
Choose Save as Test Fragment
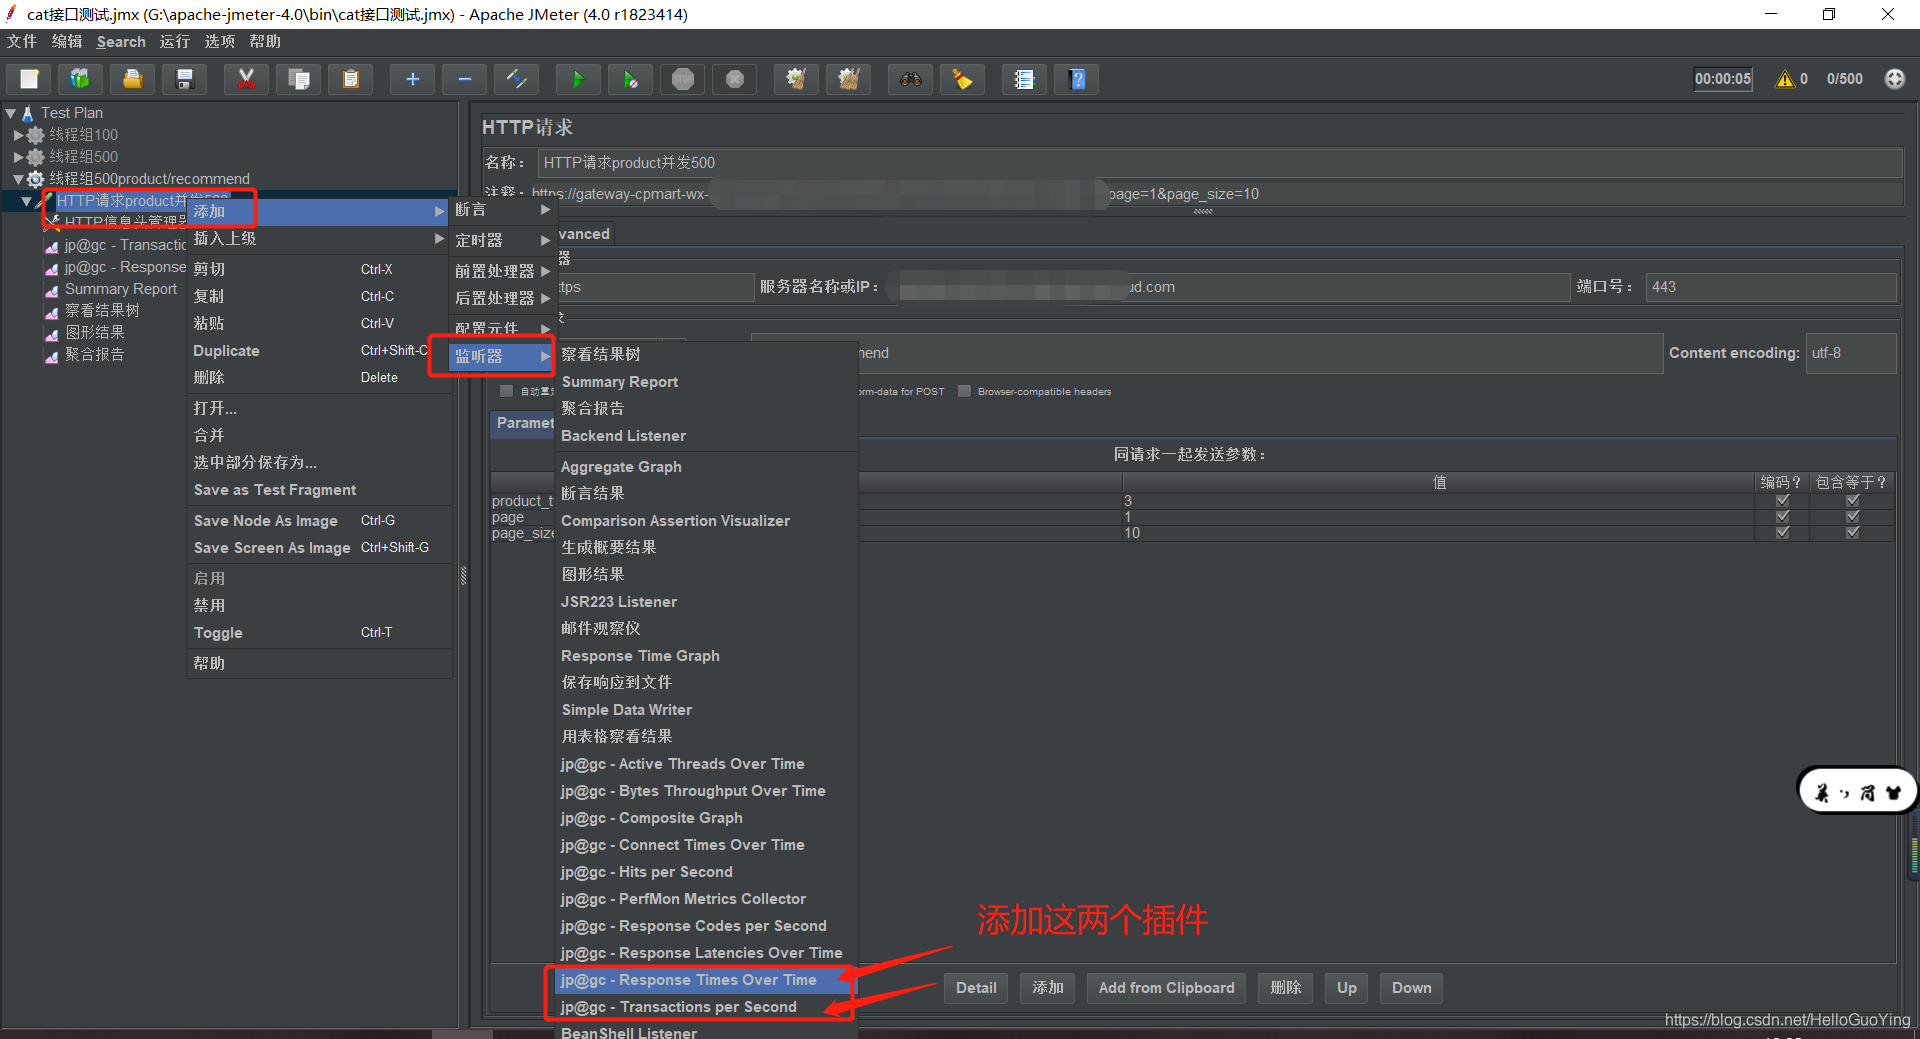pyautogui.click(x=318, y=490)
